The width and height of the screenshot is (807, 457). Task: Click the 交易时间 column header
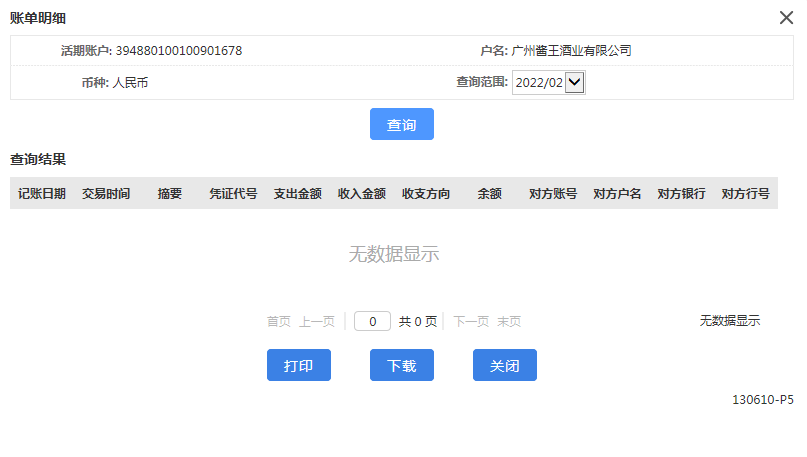106,194
